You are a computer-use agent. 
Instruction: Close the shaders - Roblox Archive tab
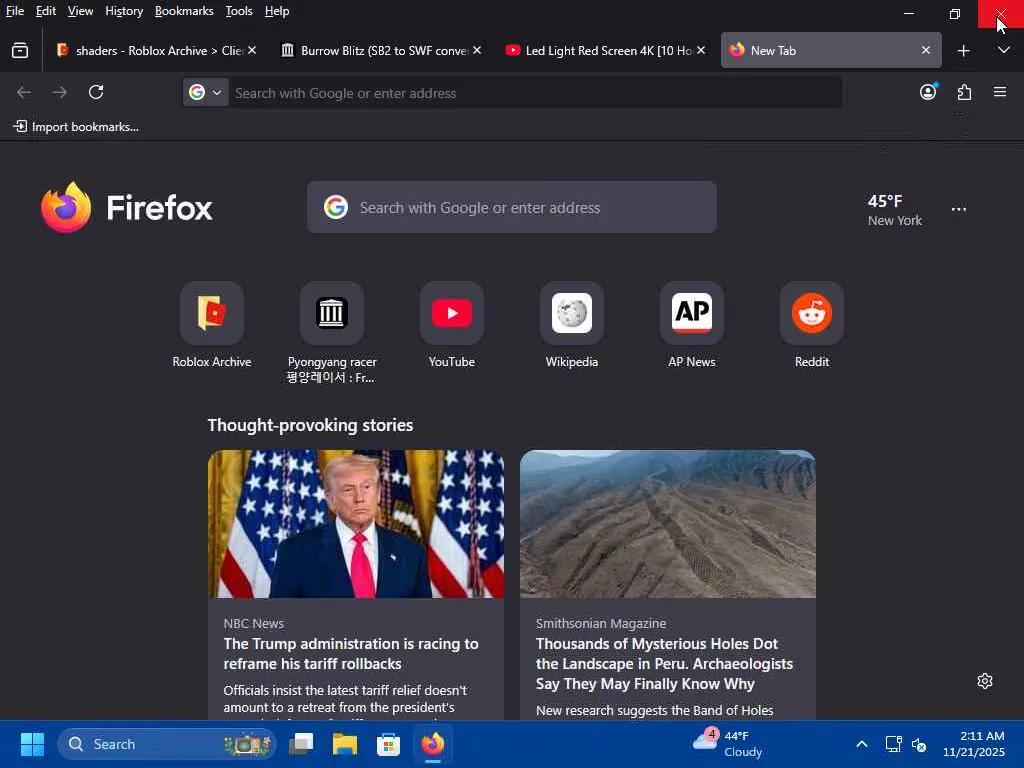[252, 50]
